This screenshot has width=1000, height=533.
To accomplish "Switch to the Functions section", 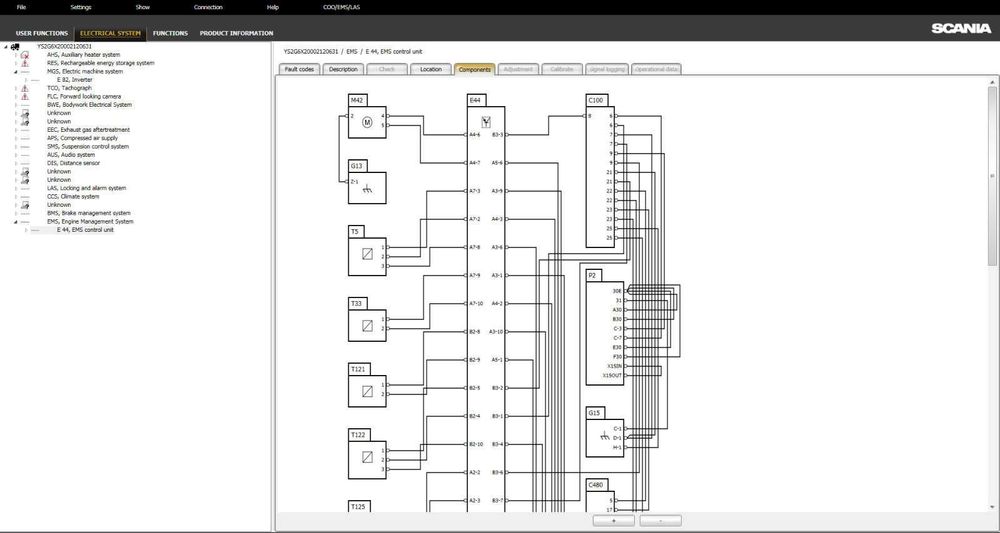I will (170, 33).
